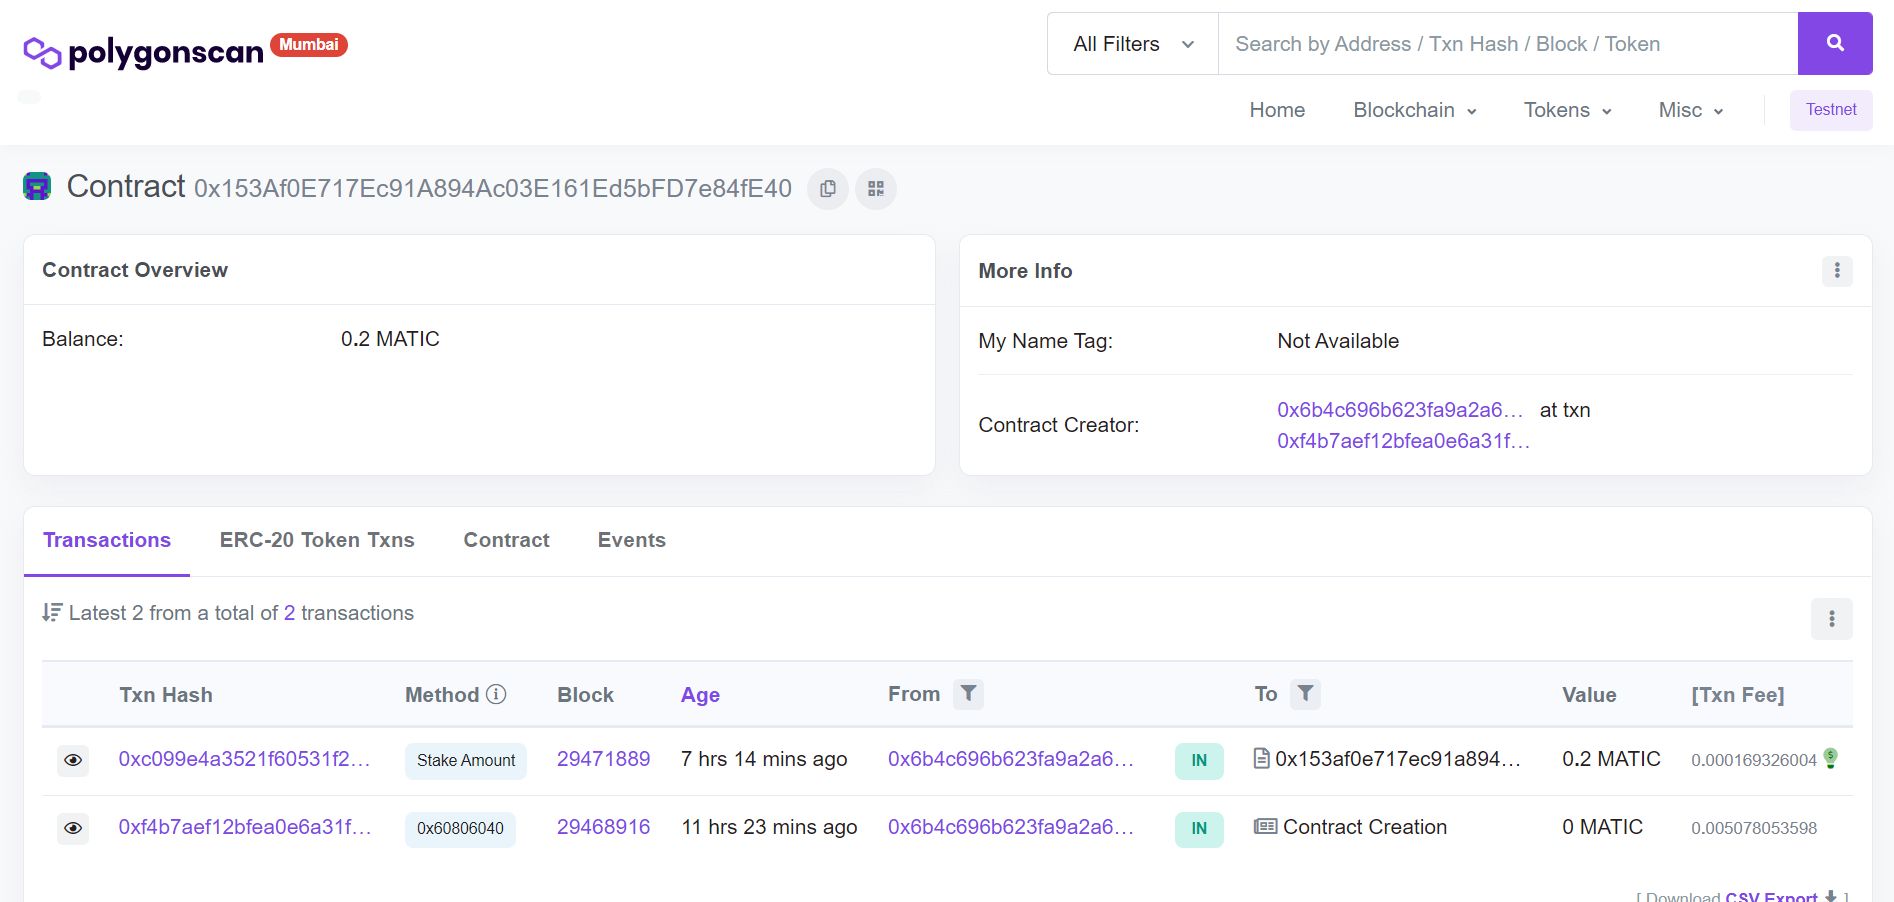Screen dimensions: 1894x902
Task: Click the Method info circle icon
Action: [496, 694]
